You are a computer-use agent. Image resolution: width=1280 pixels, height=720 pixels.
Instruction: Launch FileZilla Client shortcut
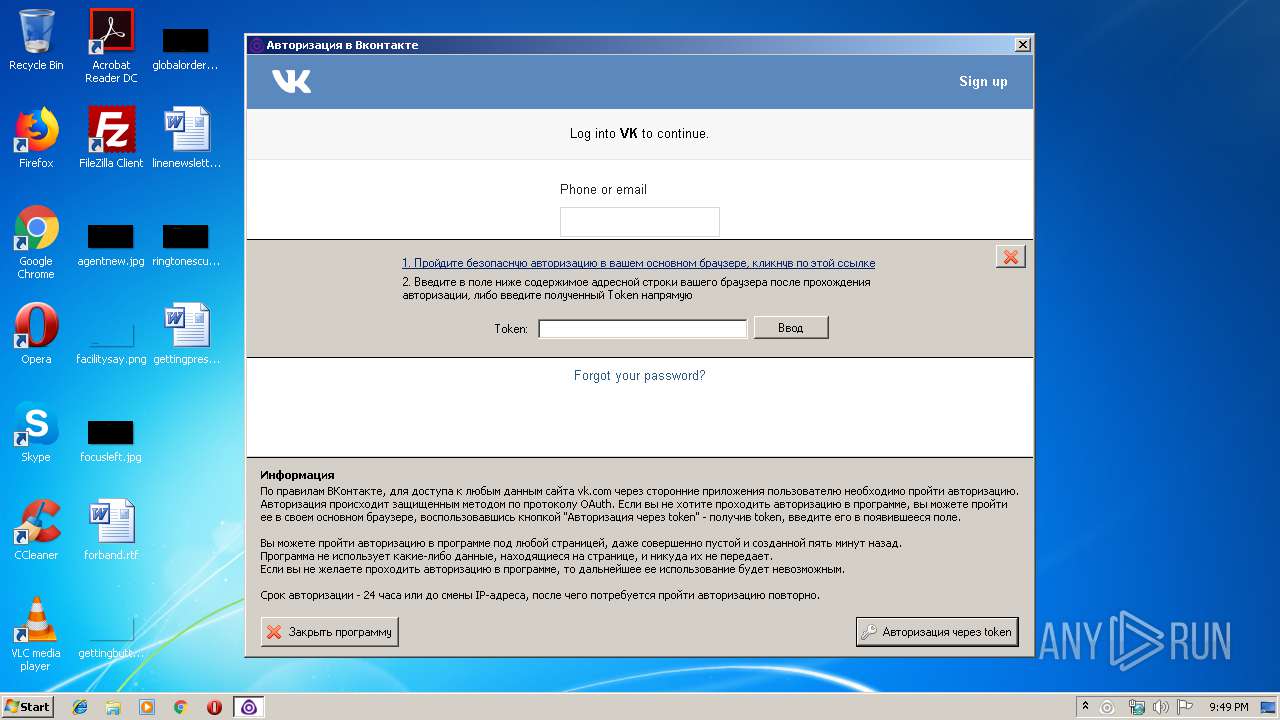tap(111, 138)
